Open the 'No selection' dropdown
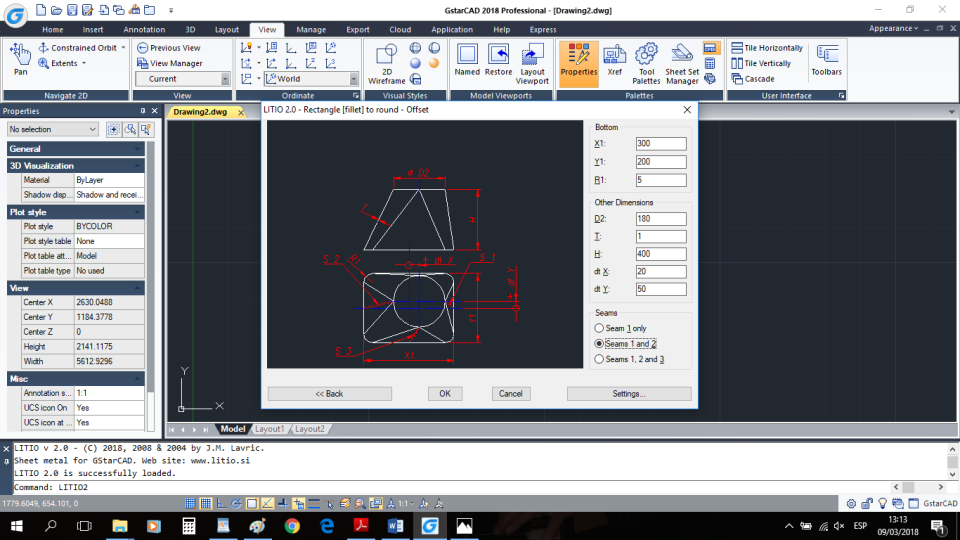 (53, 129)
